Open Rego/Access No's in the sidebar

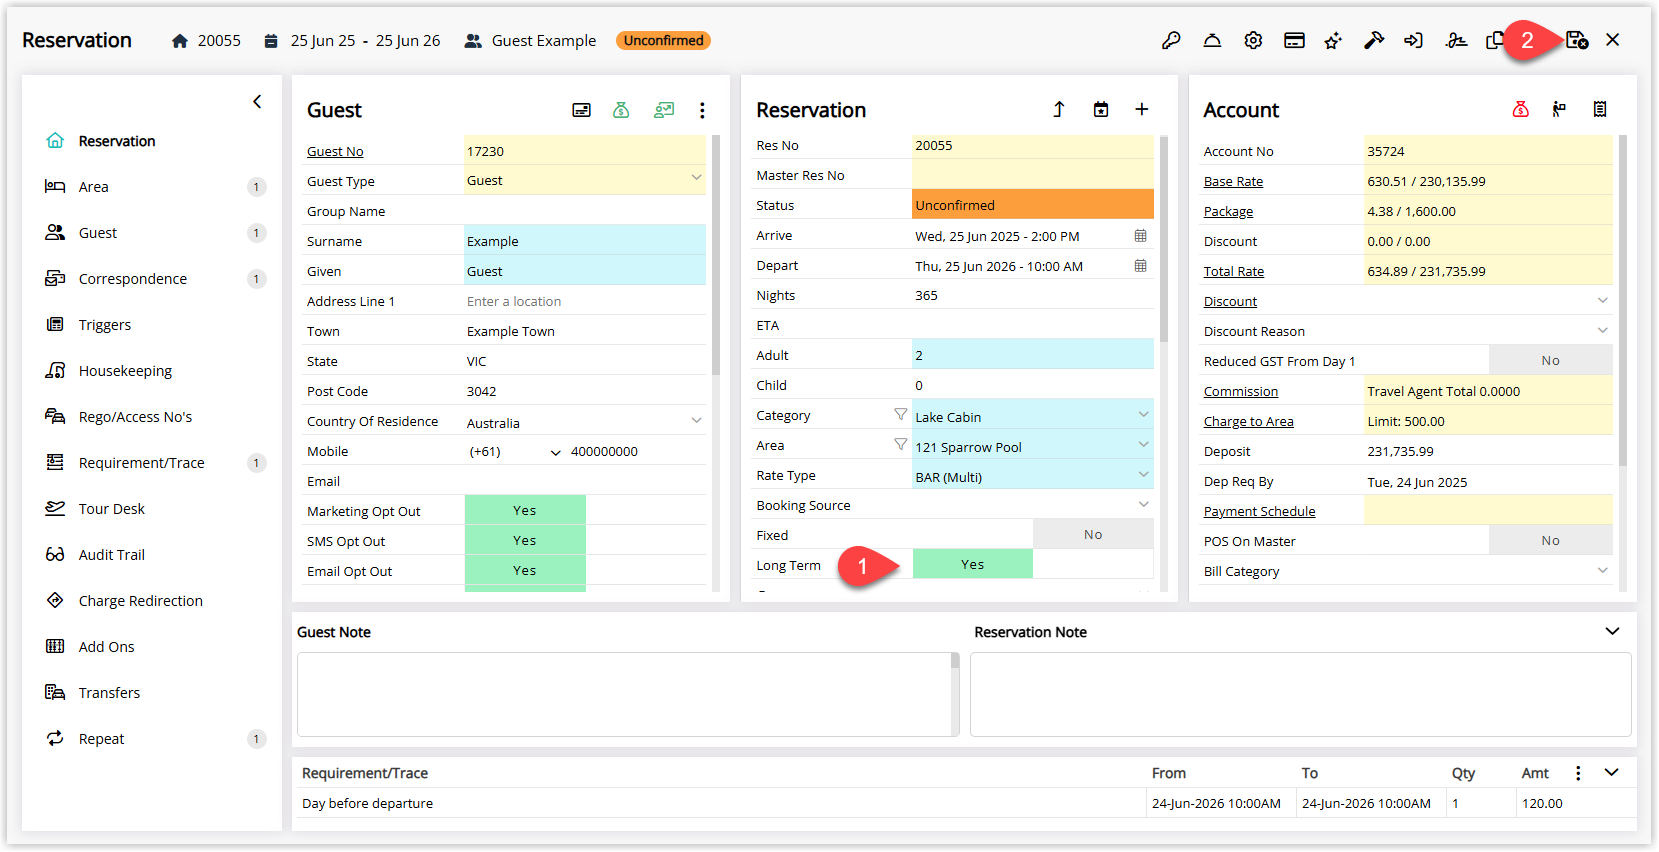pyautogui.click(x=135, y=417)
